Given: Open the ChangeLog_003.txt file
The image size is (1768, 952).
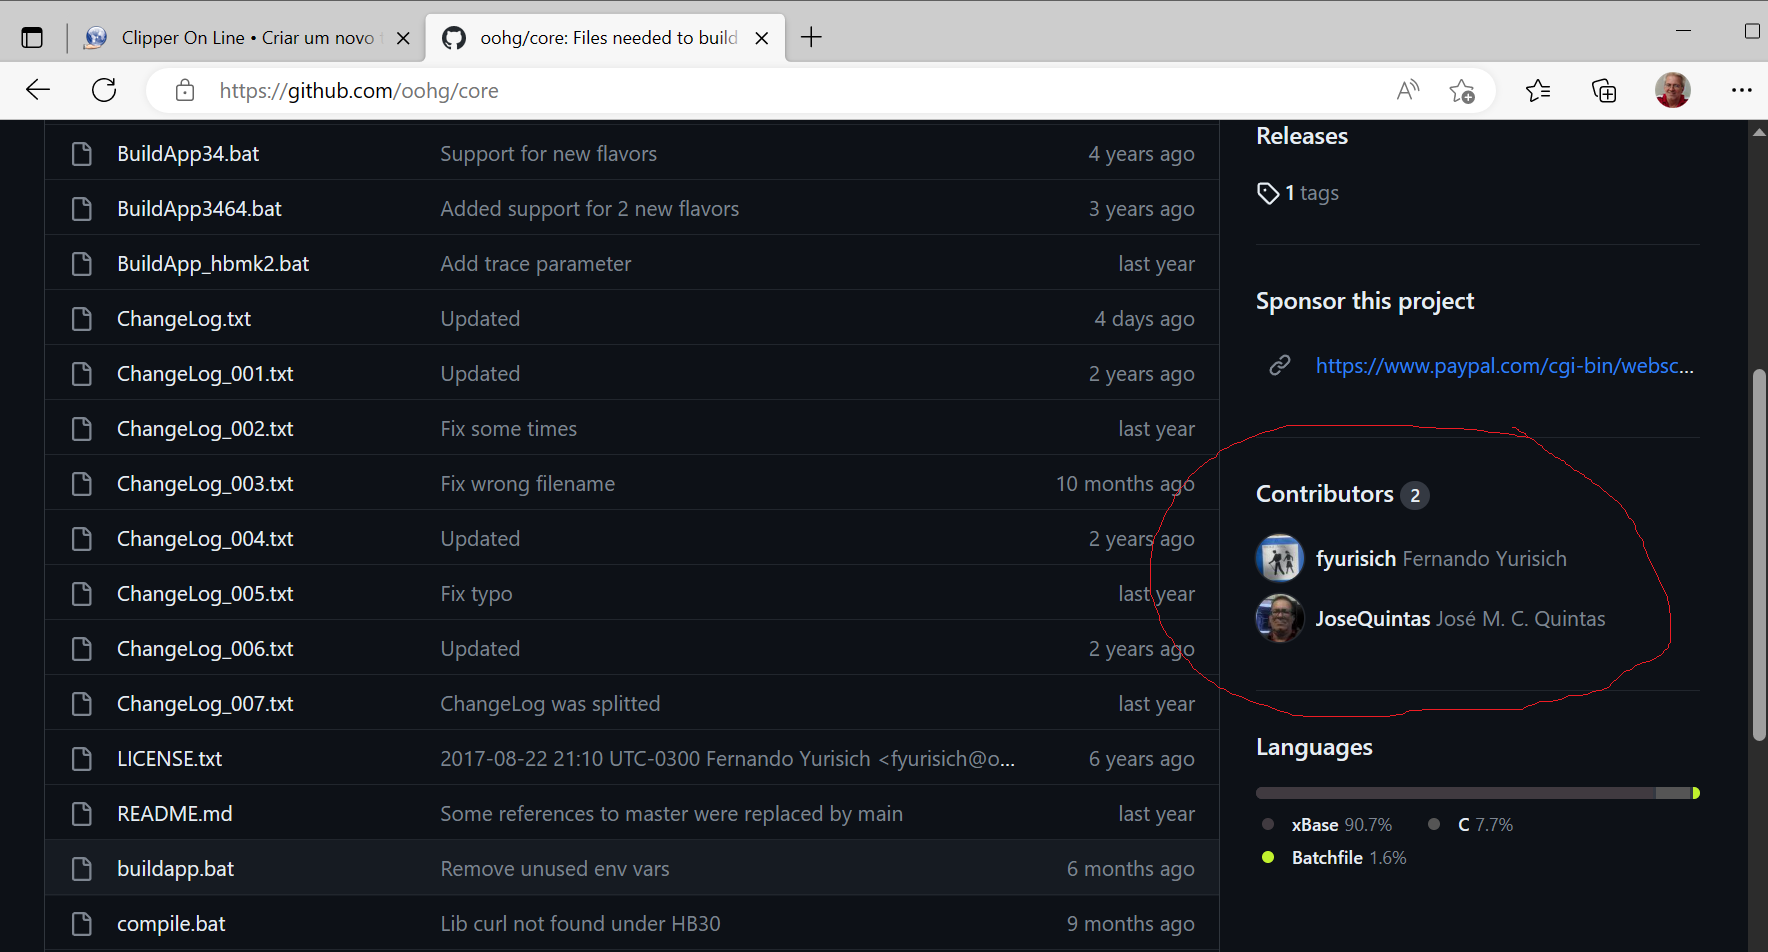Looking at the screenshot, I should (205, 484).
